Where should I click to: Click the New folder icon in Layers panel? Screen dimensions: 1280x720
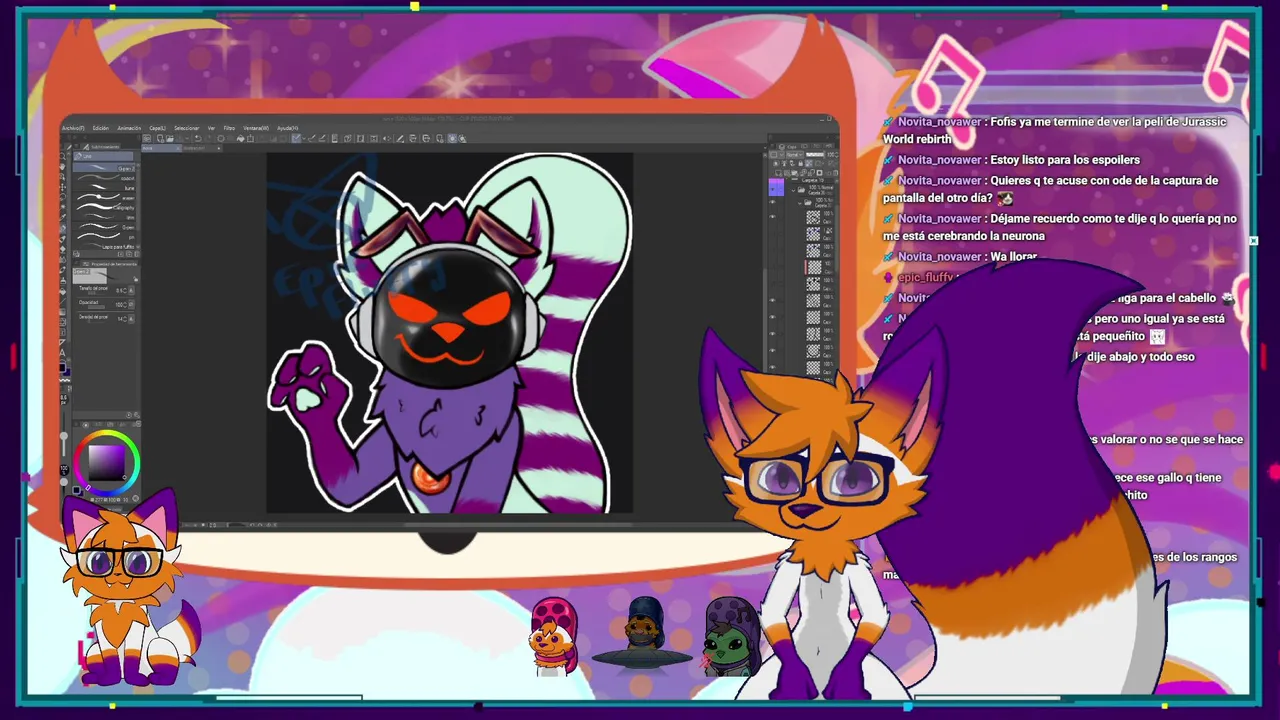(796, 173)
